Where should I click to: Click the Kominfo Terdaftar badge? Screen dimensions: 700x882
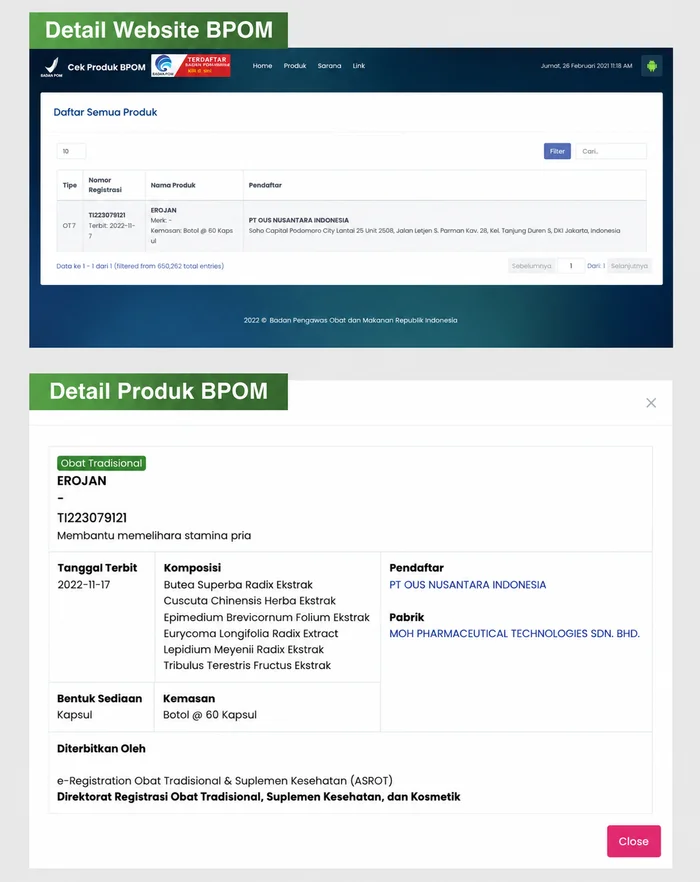[191, 65]
